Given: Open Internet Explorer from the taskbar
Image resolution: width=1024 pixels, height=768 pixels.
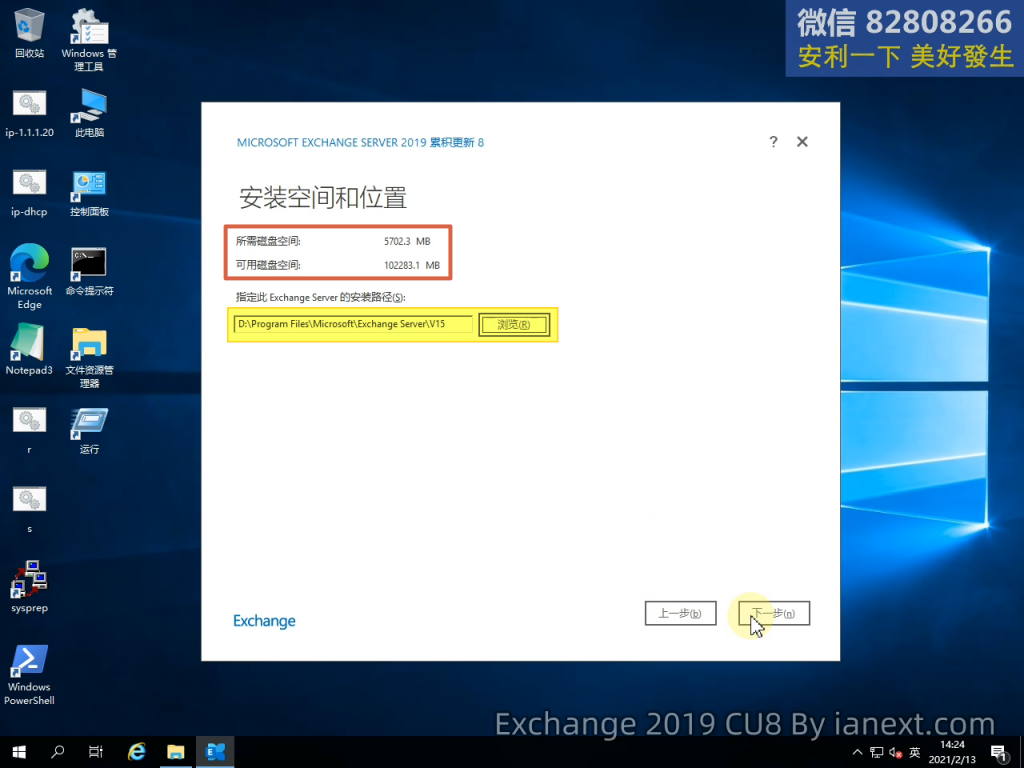Looking at the screenshot, I should pyautogui.click(x=137, y=751).
